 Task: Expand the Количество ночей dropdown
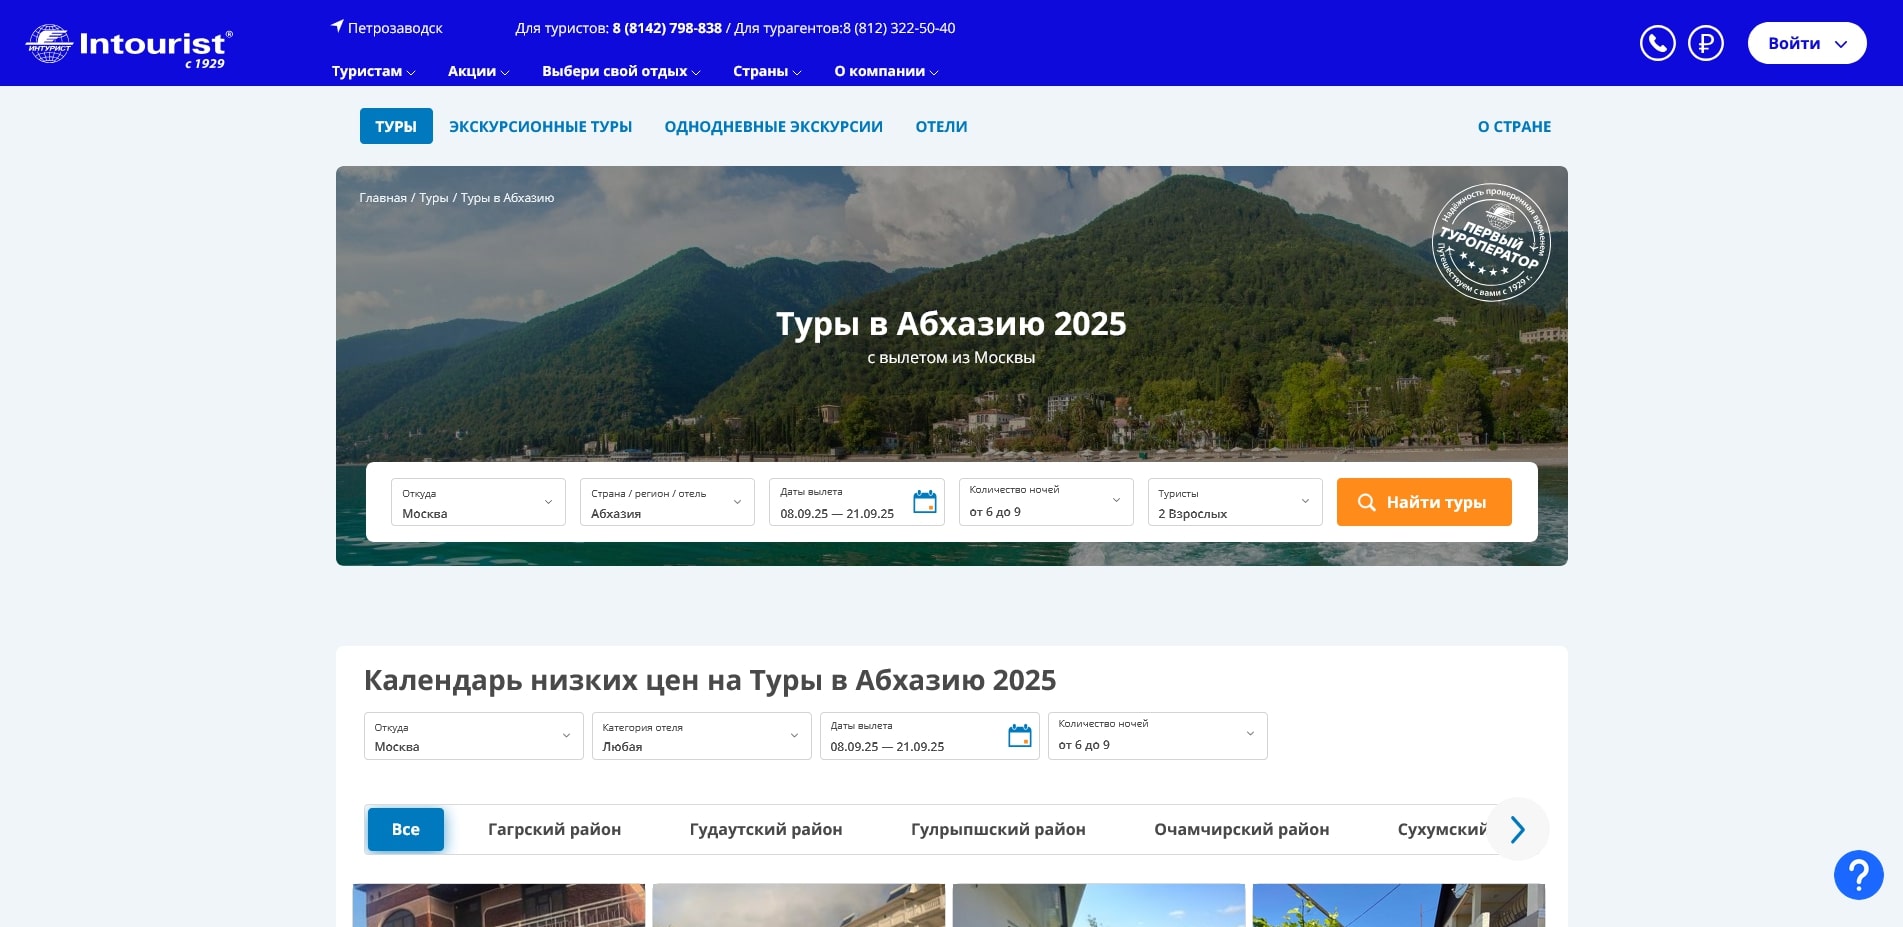coord(1045,502)
